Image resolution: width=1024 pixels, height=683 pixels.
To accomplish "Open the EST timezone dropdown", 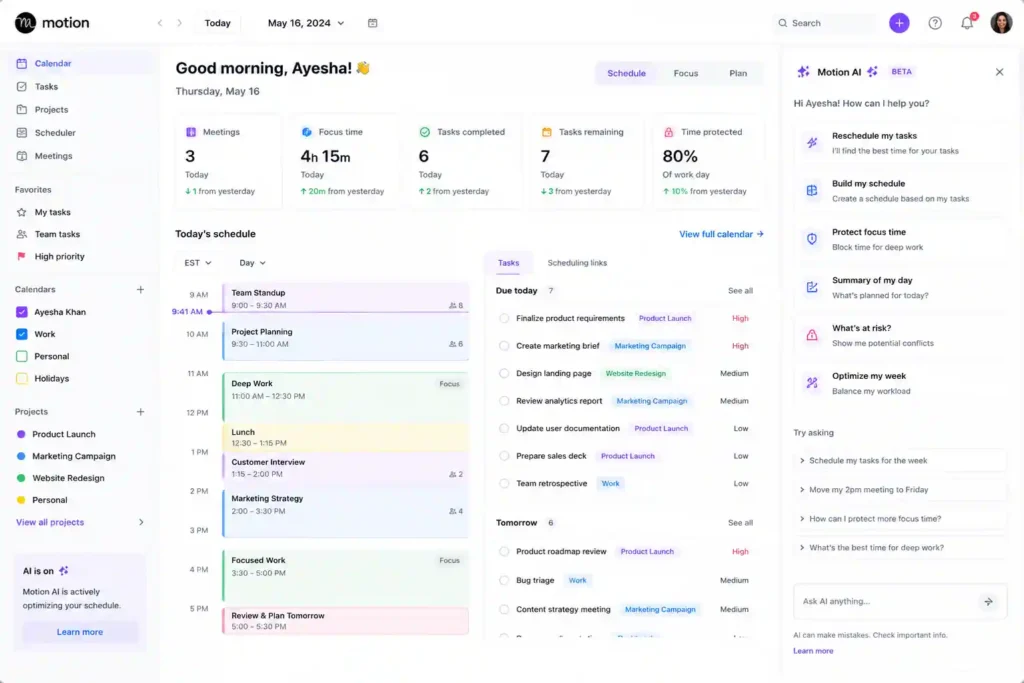I will 197,262.
